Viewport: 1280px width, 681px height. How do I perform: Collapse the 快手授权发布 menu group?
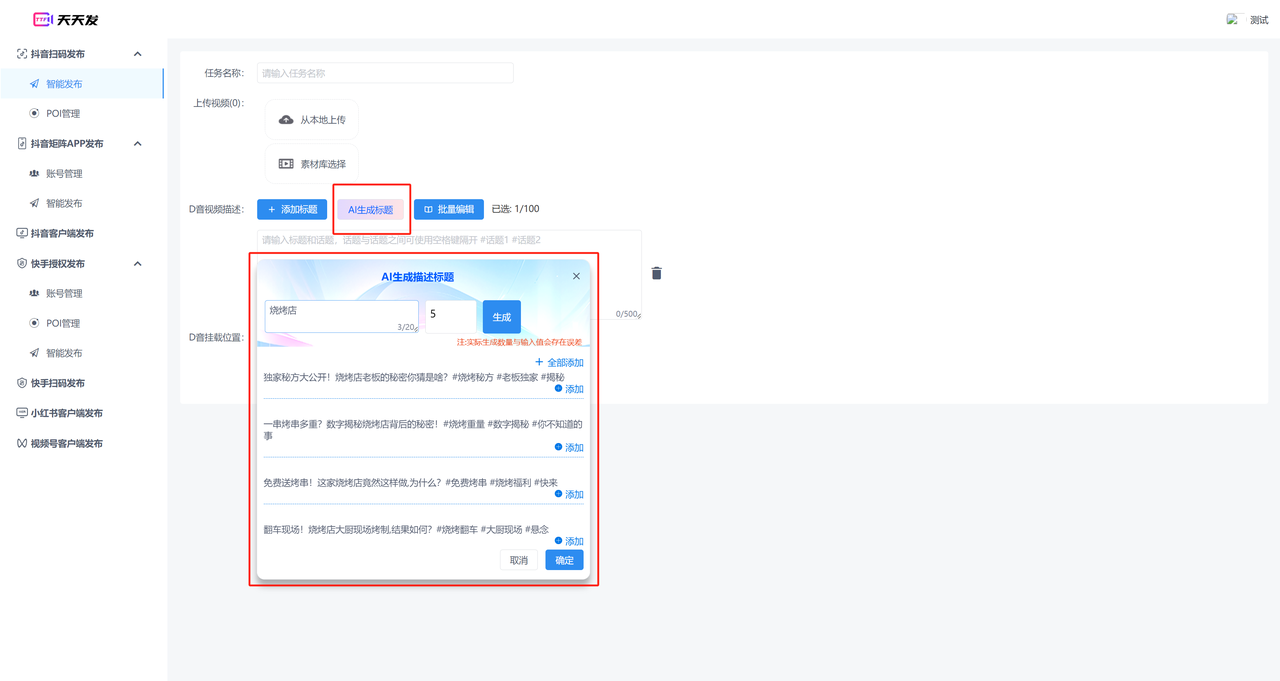138,264
